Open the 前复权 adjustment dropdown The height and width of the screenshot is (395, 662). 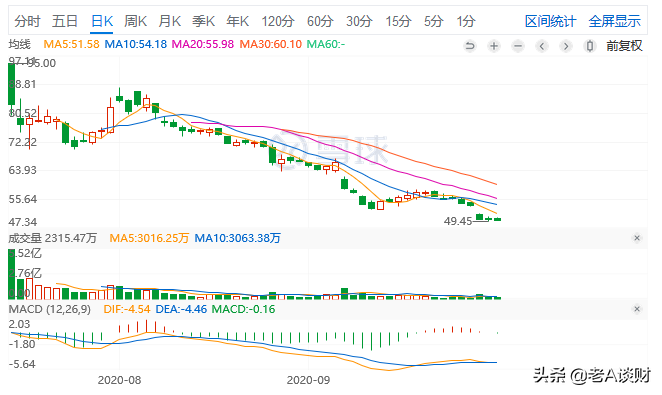(x=624, y=46)
